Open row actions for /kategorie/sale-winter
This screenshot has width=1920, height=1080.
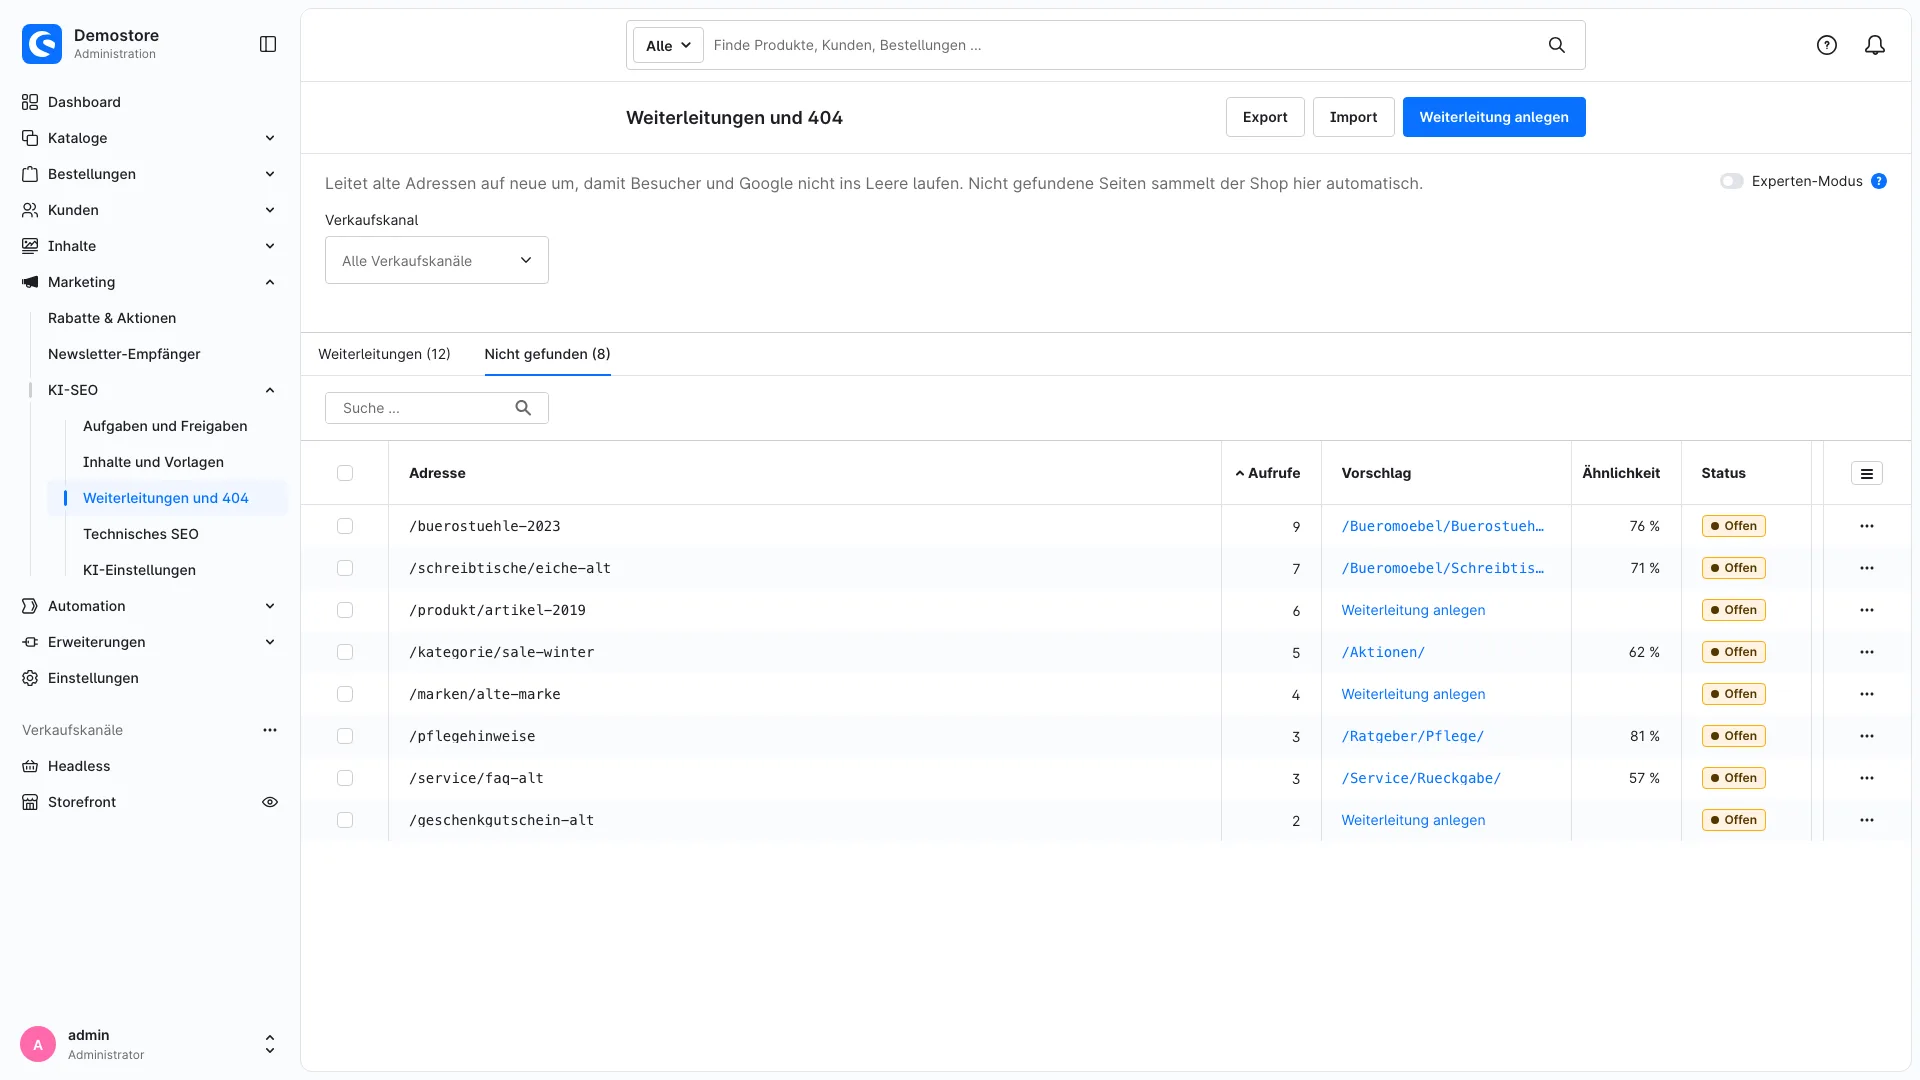click(1867, 652)
